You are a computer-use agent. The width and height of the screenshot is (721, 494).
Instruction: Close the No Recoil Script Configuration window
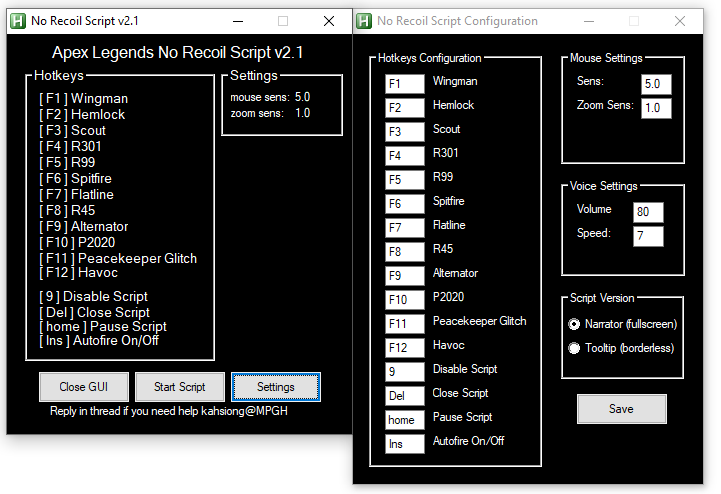coord(680,21)
